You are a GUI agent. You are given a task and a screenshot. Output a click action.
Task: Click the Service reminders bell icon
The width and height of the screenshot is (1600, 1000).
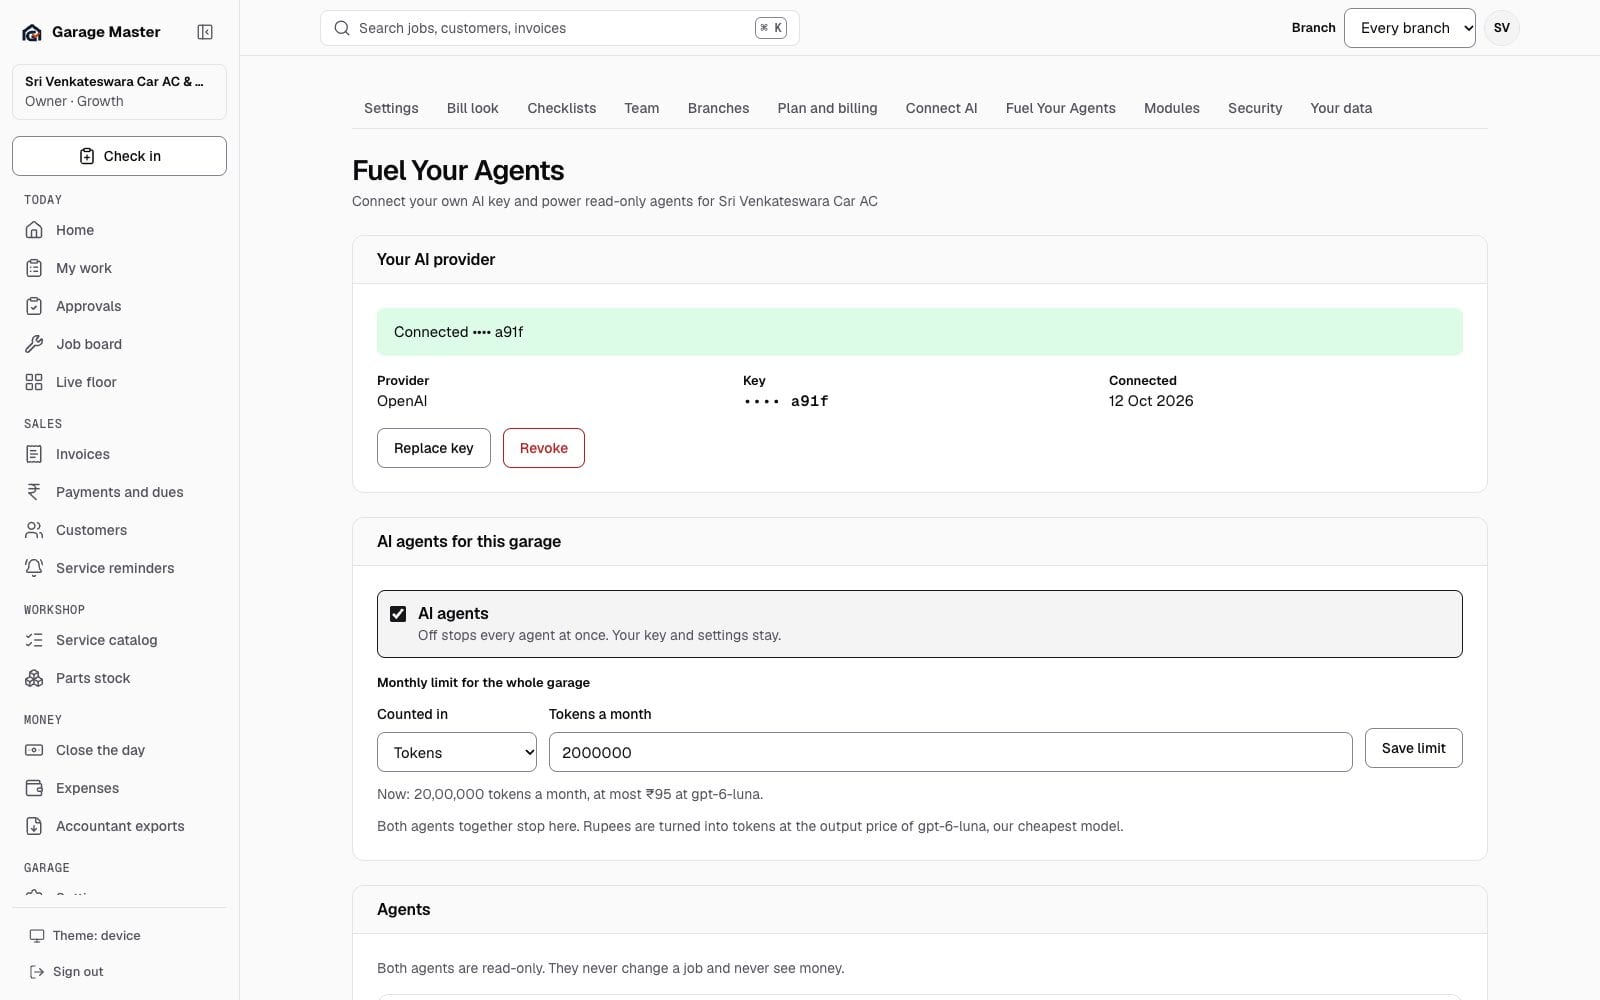coord(34,568)
